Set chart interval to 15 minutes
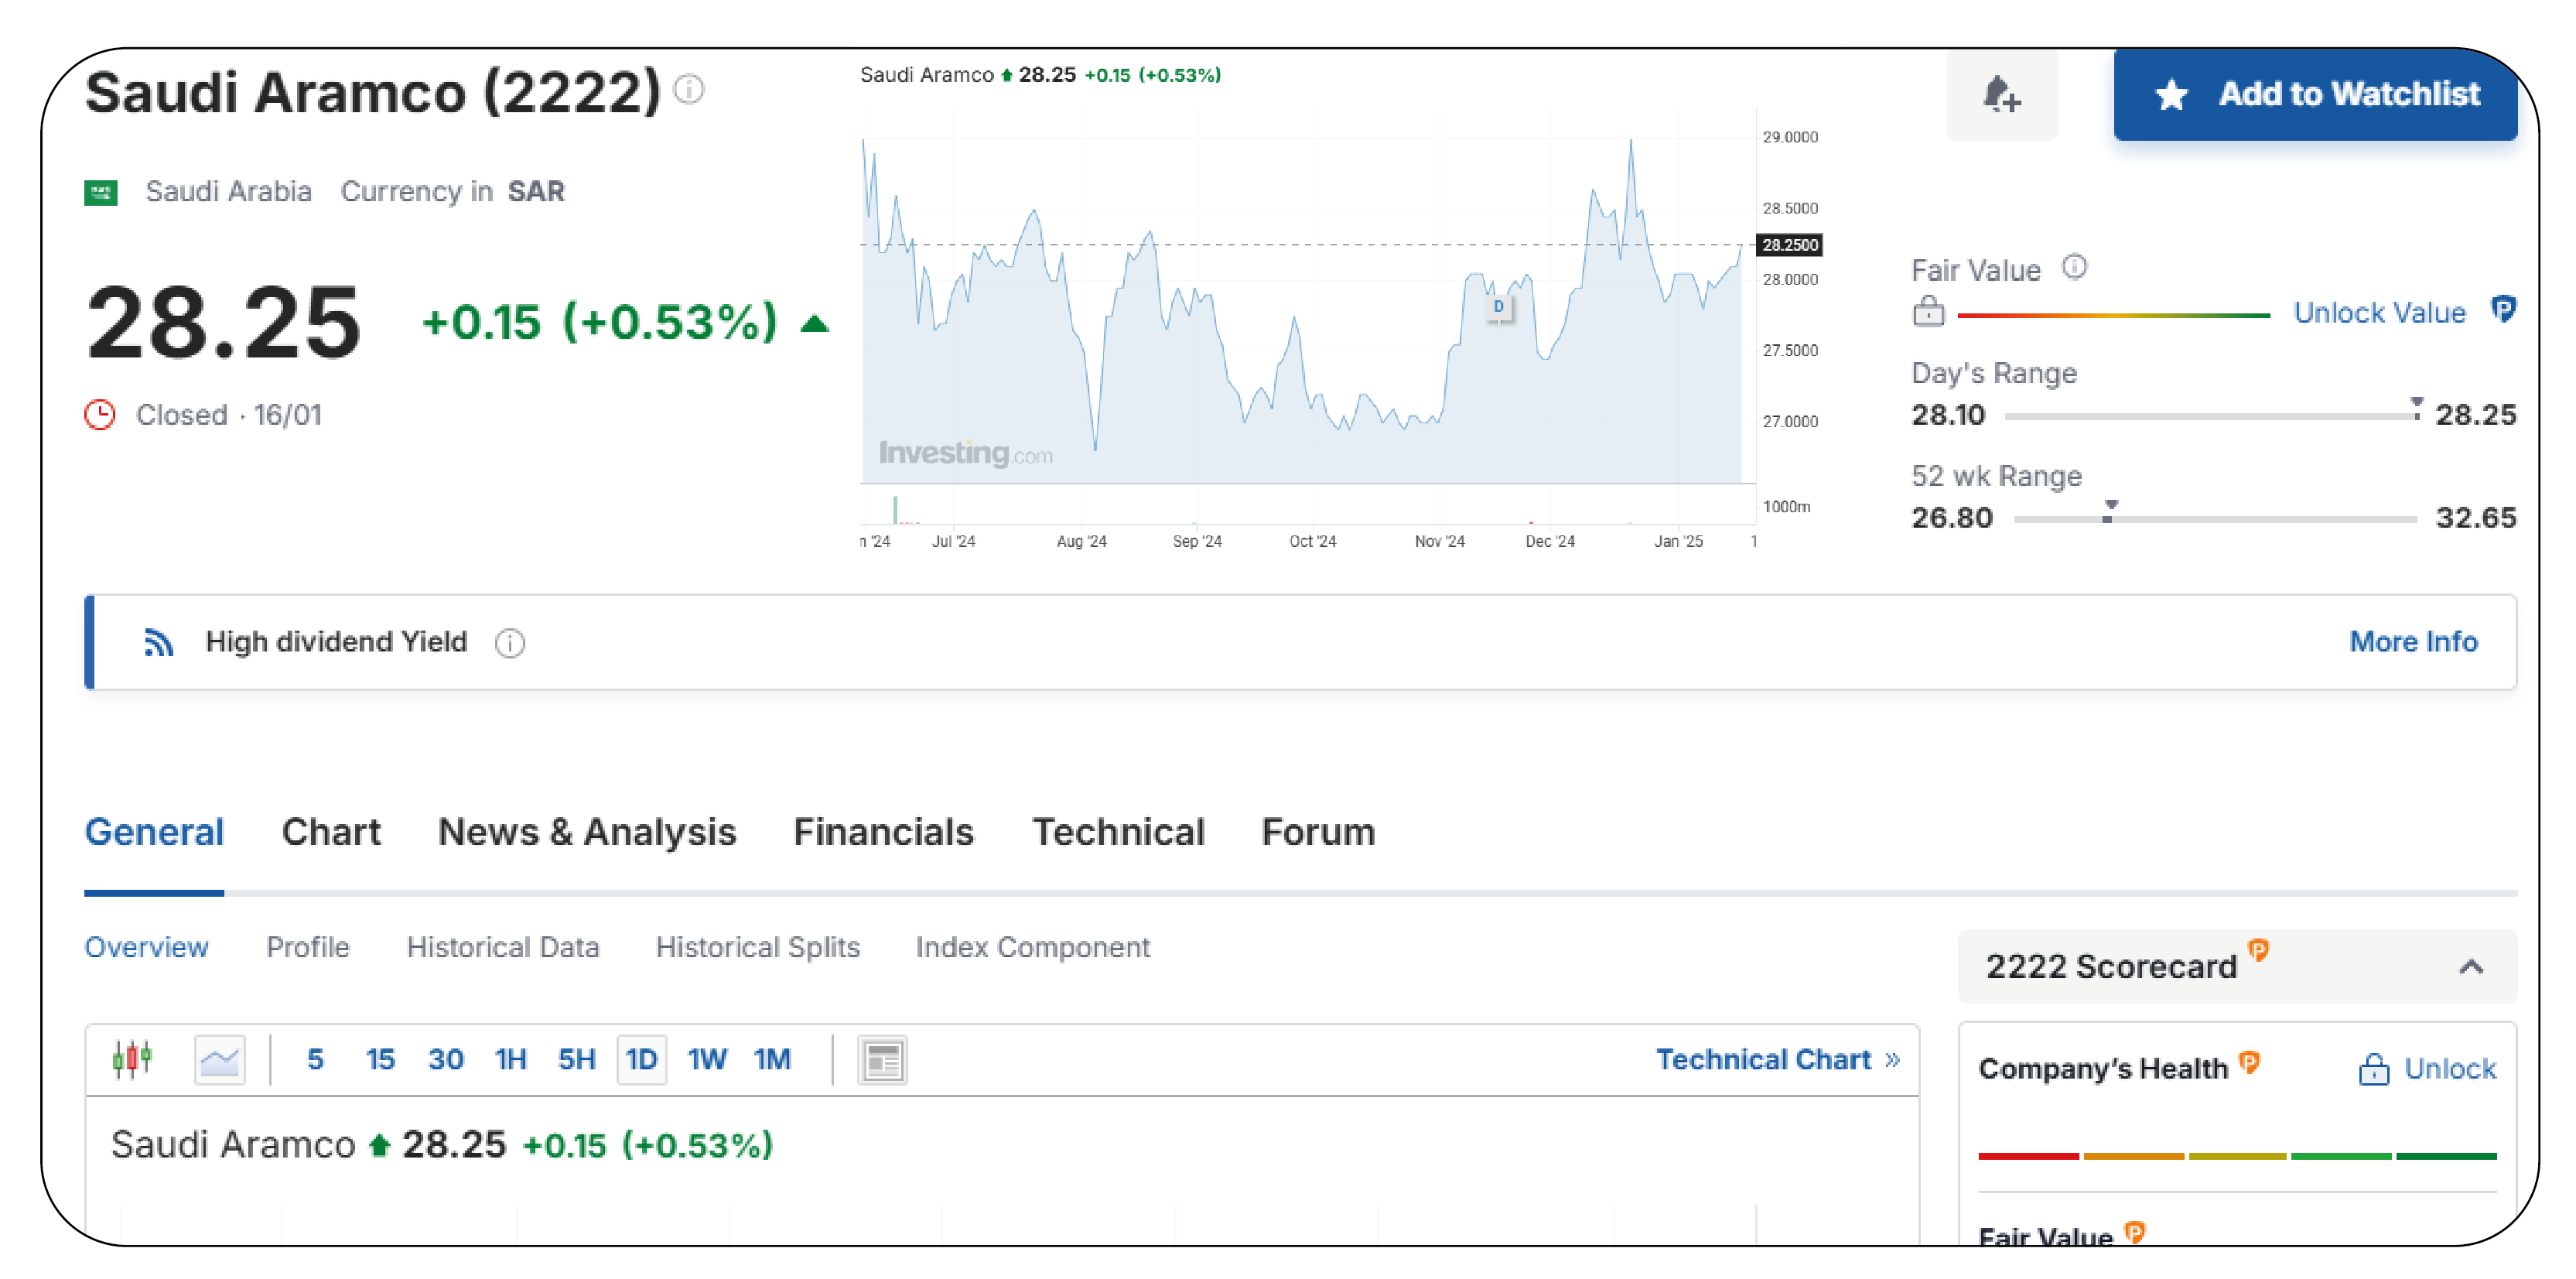The height and width of the screenshot is (1279, 2576). click(380, 1060)
